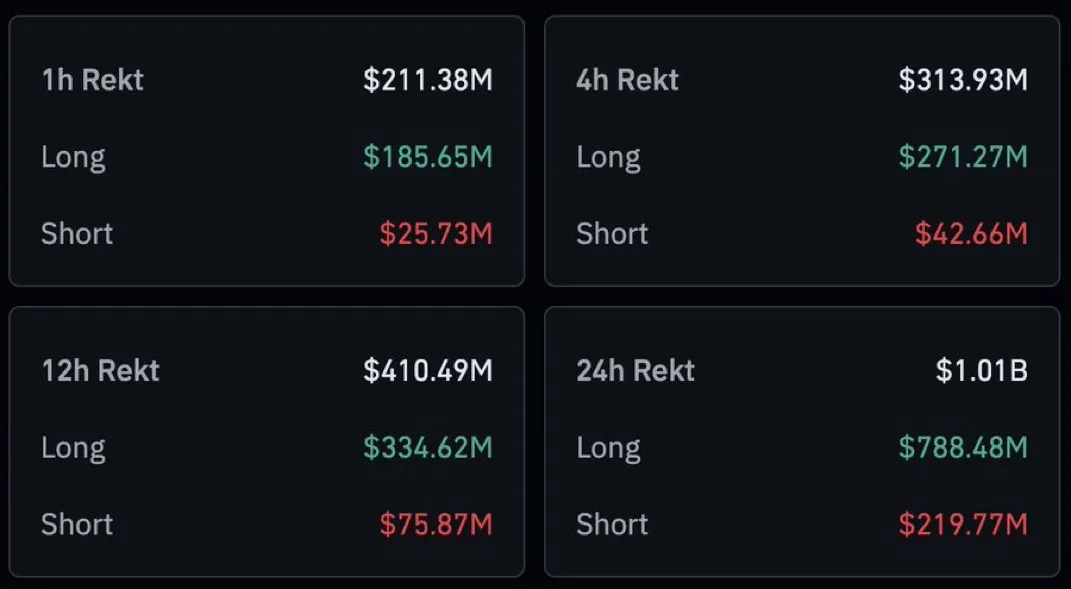Click the 4h Rekt total $313.93M
The width and height of the screenshot is (1071, 589).
[963, 80]
